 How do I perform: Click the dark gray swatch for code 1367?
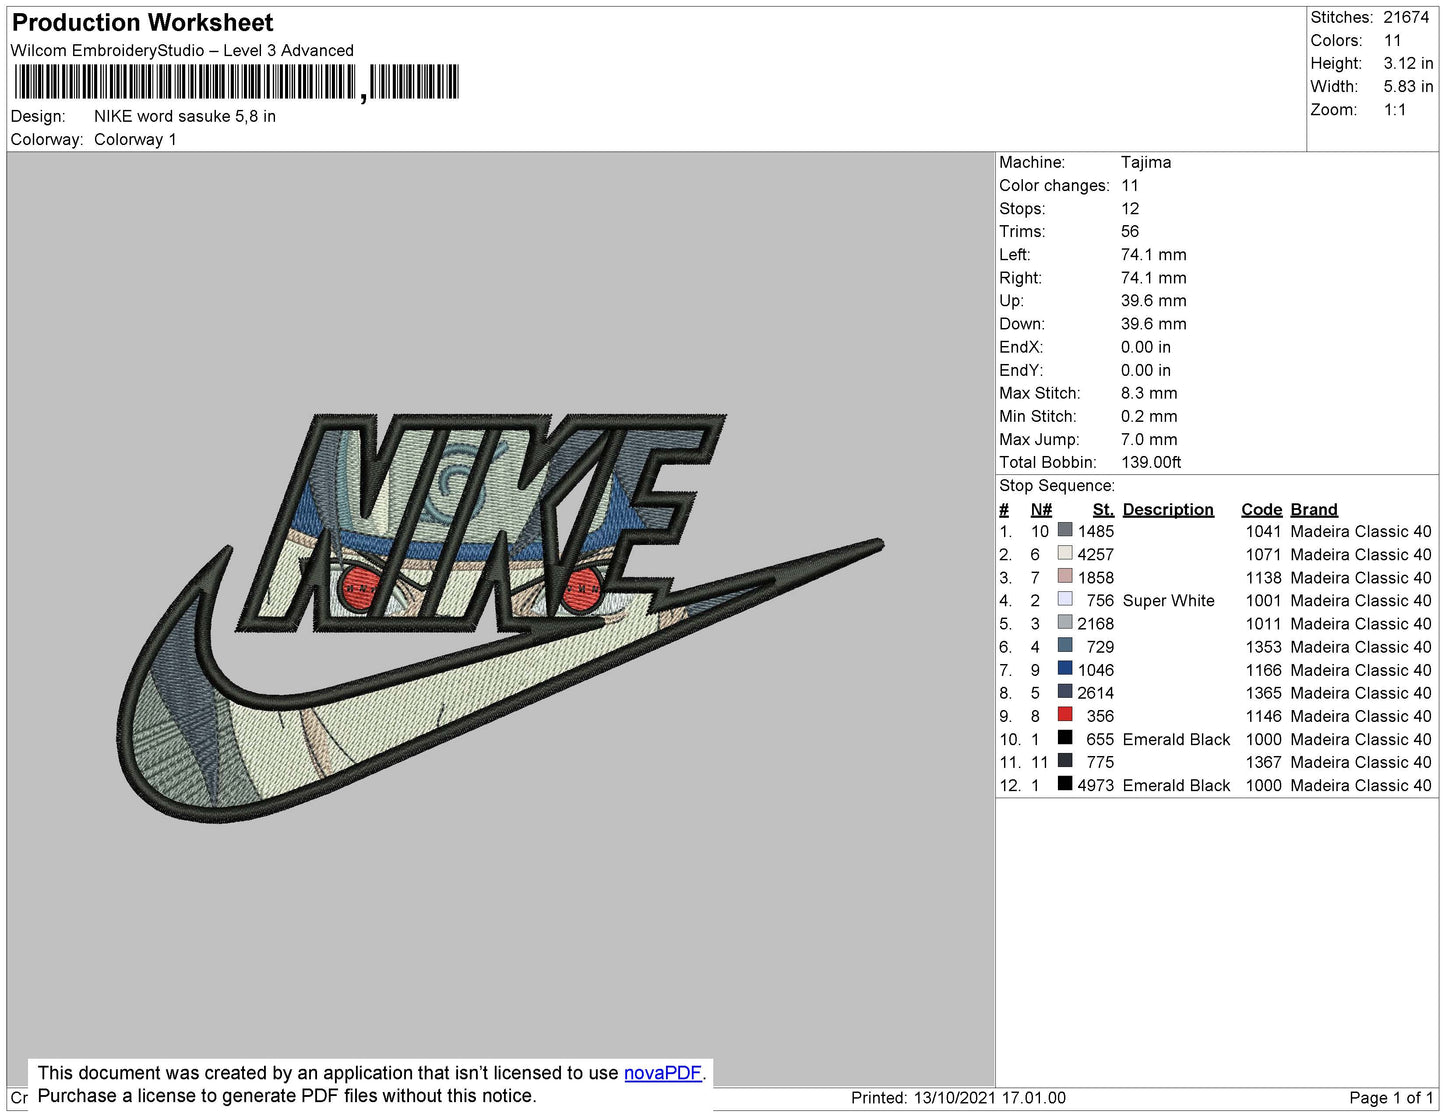click(x=1065, y=760)
